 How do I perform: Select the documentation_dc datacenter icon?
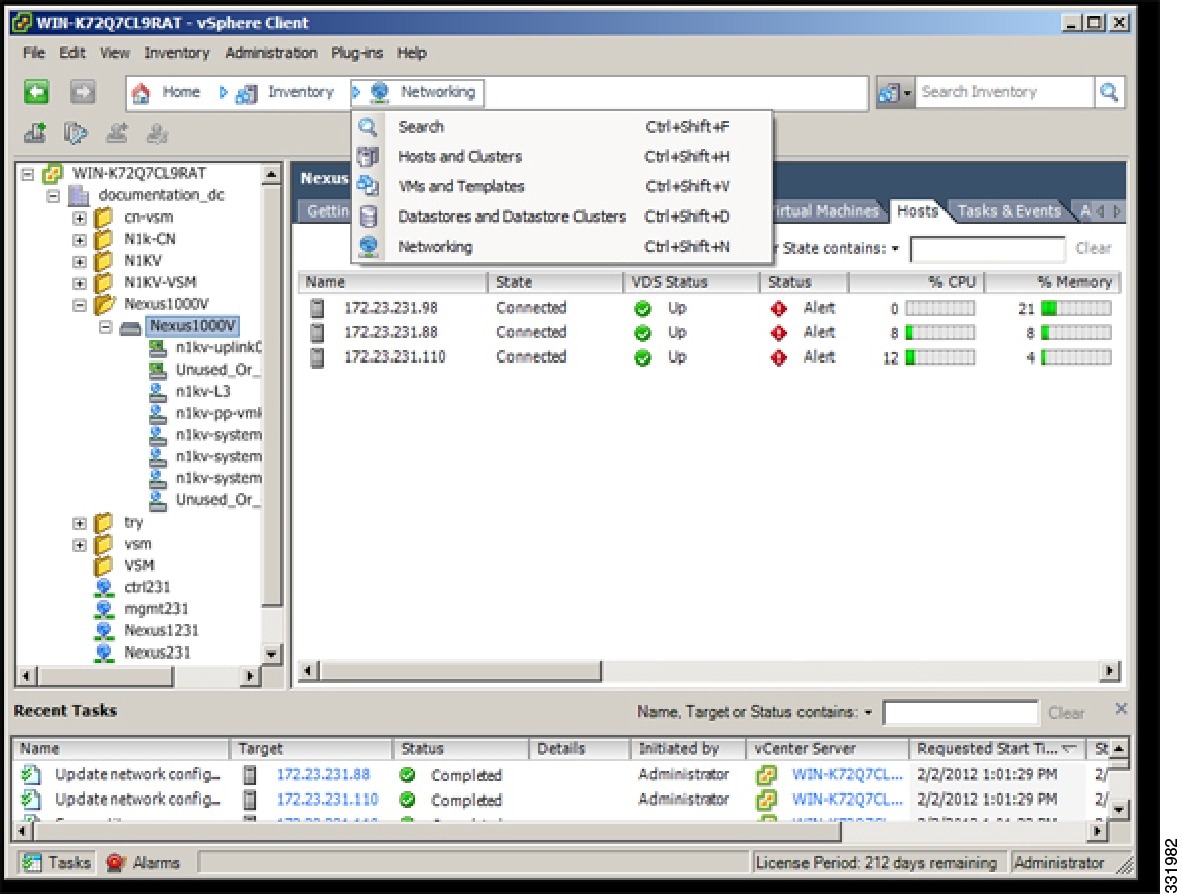pos(78,196)
